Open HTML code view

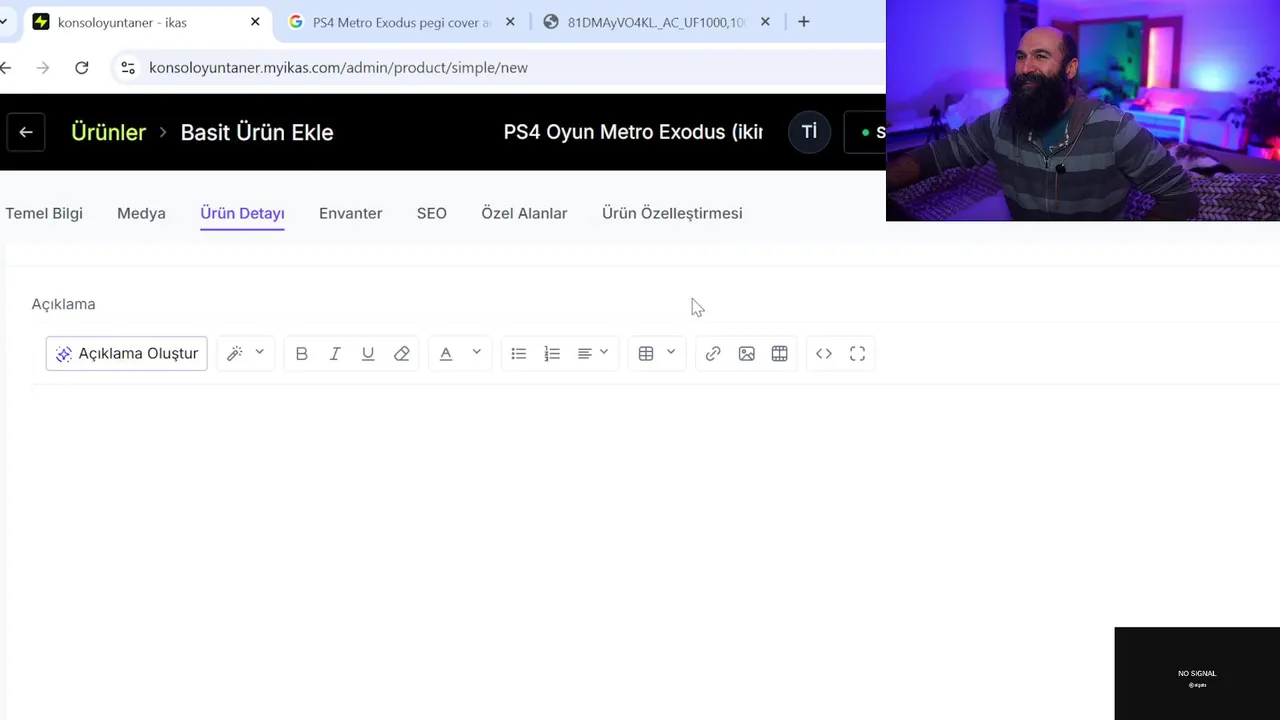pos(824,354)
